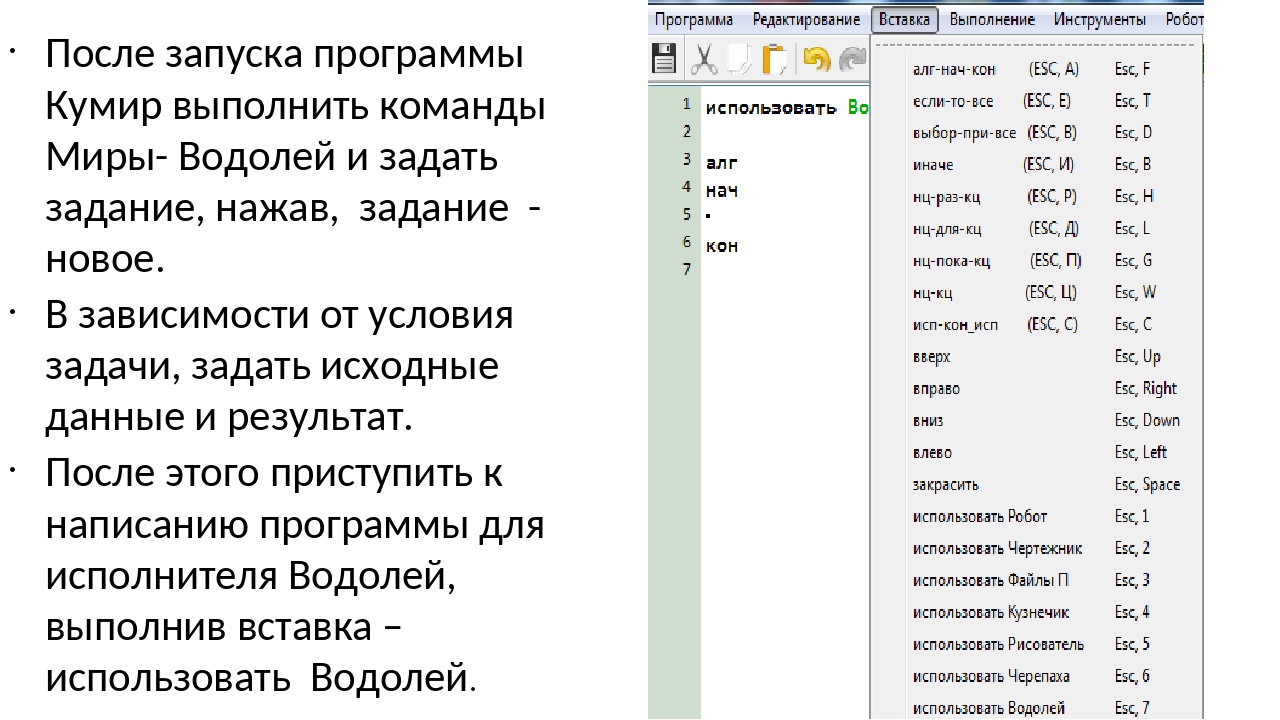Viewport: 1280px width, 720px height.
Task: Click the кон keyword line
Action: point(722,246)
